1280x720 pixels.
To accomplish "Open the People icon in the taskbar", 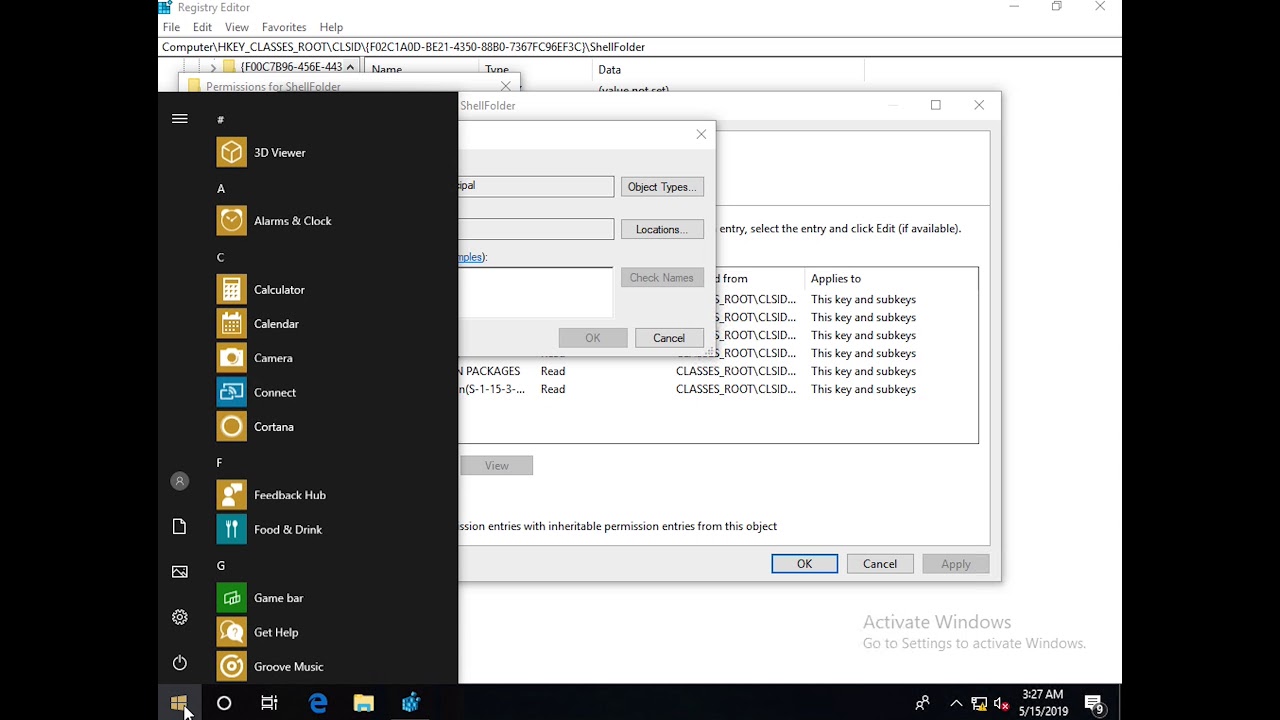I will 922,704.
